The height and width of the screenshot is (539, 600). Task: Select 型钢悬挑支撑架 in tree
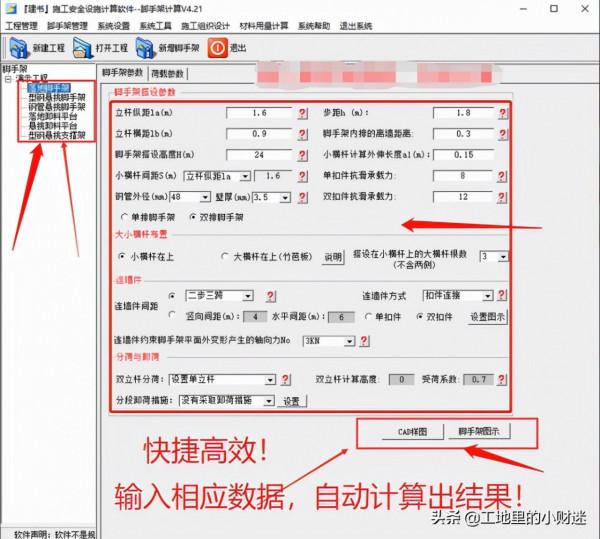coord(57,135)
